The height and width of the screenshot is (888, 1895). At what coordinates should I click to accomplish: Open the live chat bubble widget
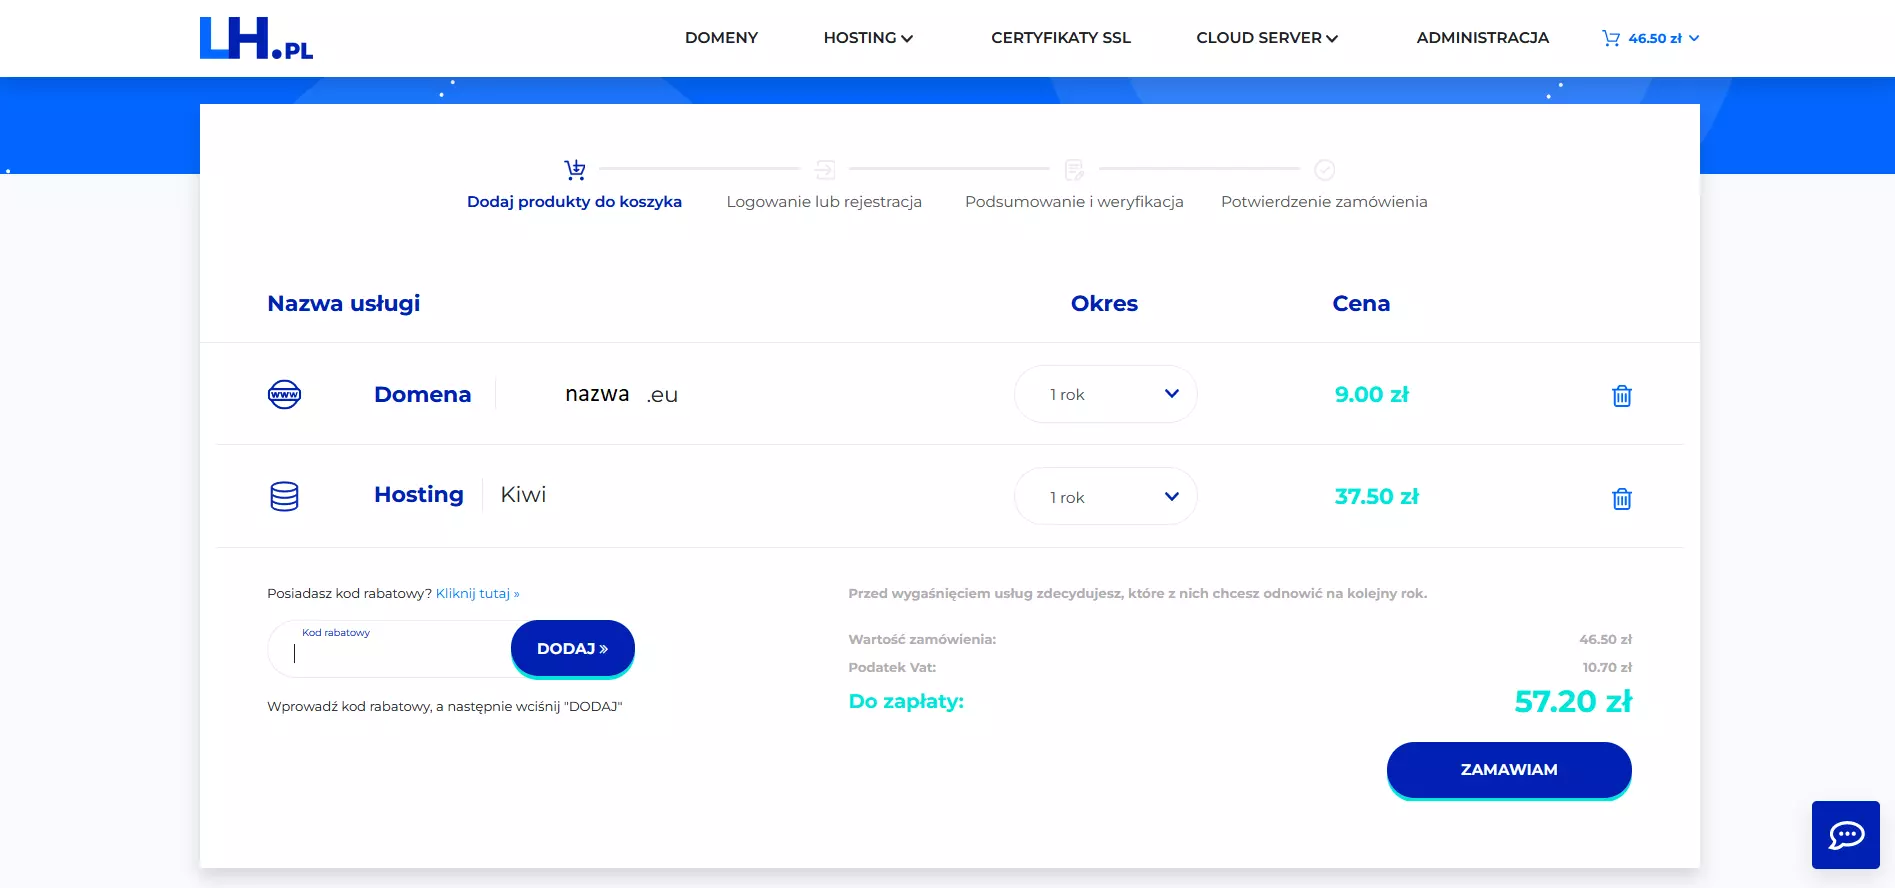click(x=1846, y=835)
